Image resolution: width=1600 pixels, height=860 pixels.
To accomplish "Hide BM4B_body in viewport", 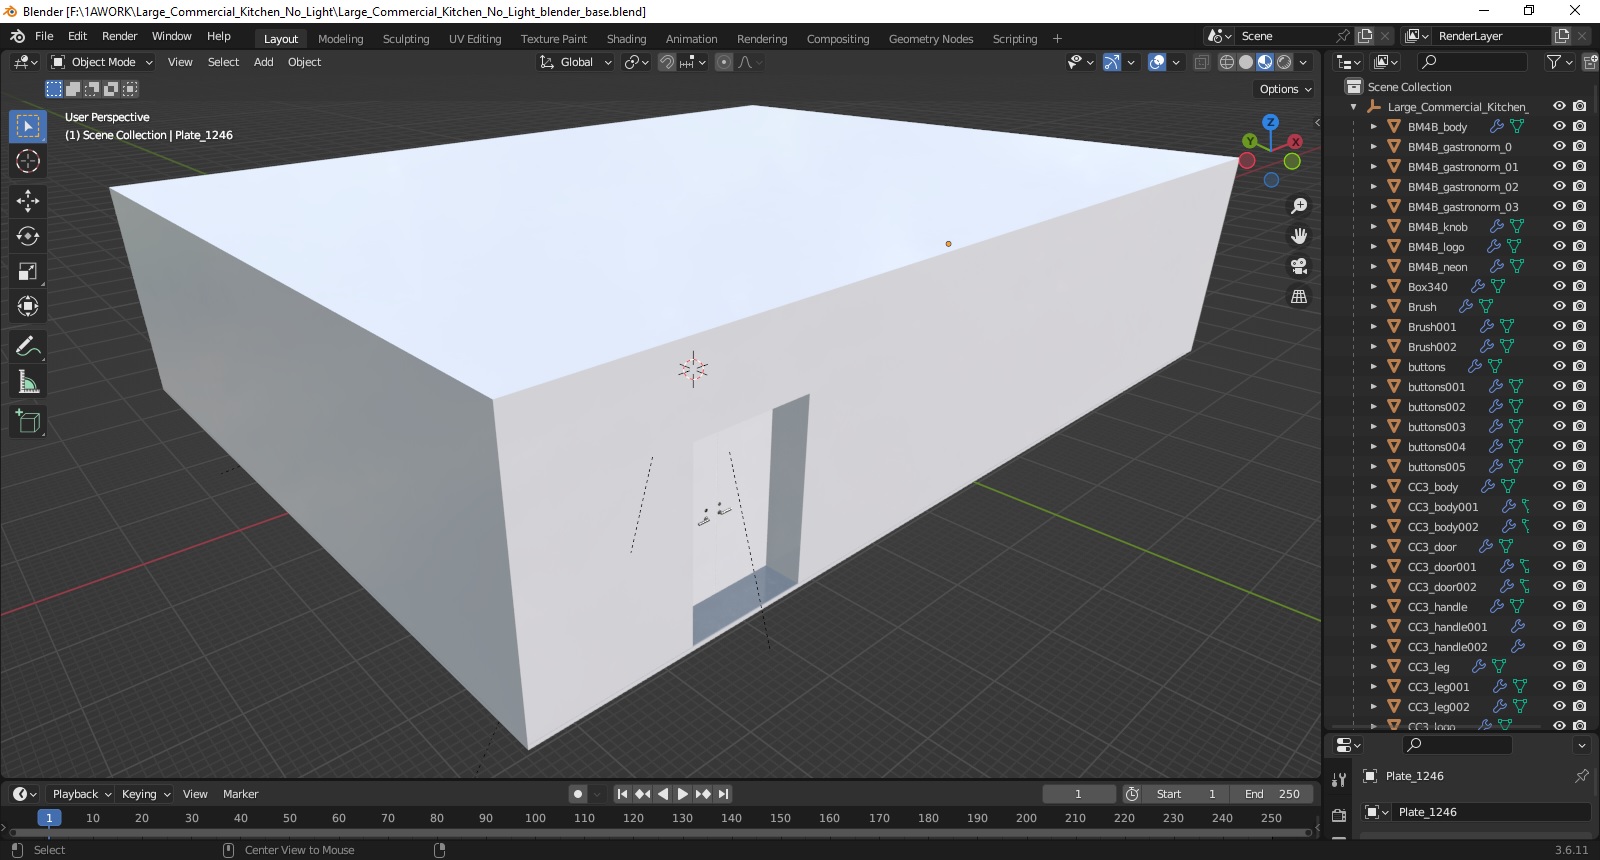I will coord(1559,126).
